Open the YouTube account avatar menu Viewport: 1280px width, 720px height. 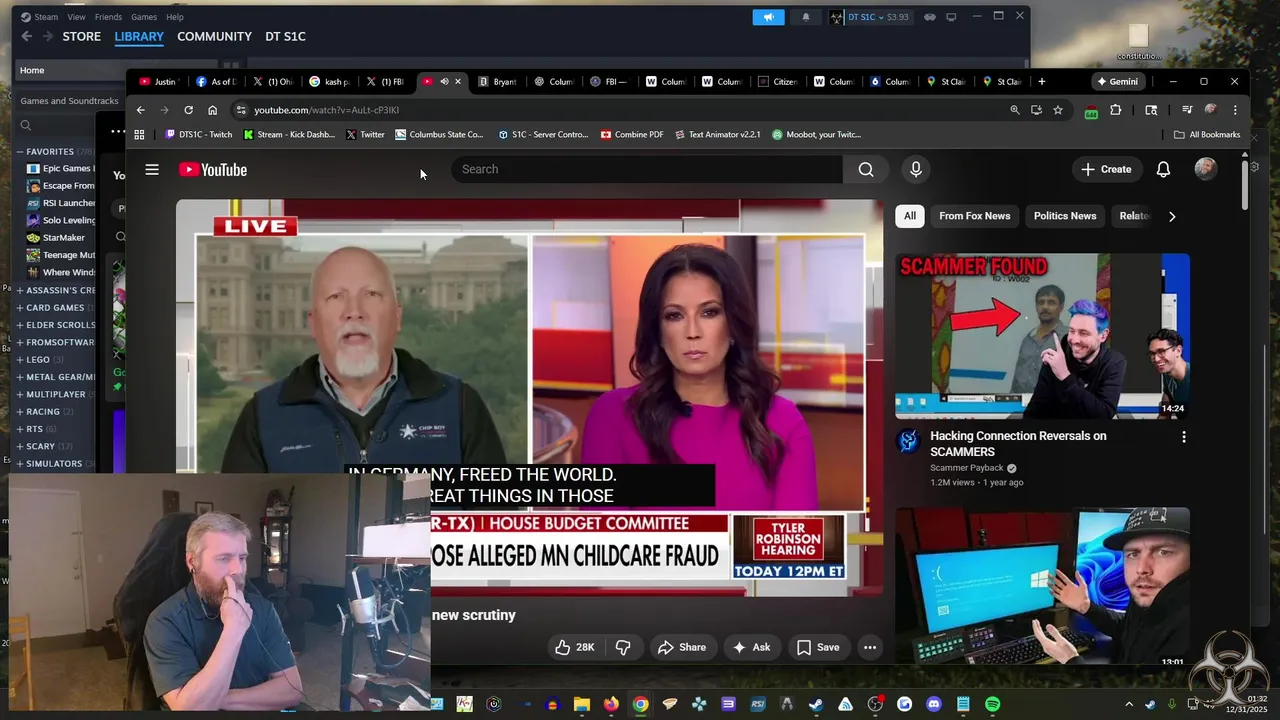1206,169
